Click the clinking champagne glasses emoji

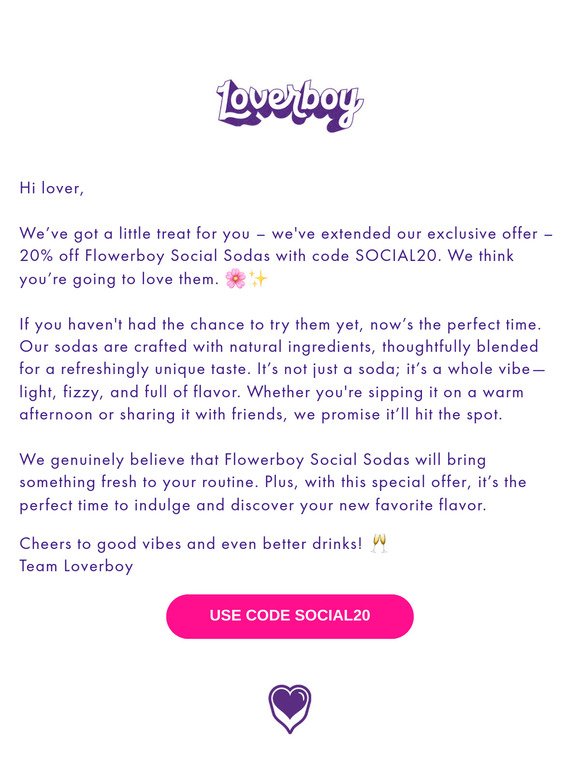[379, 543]
